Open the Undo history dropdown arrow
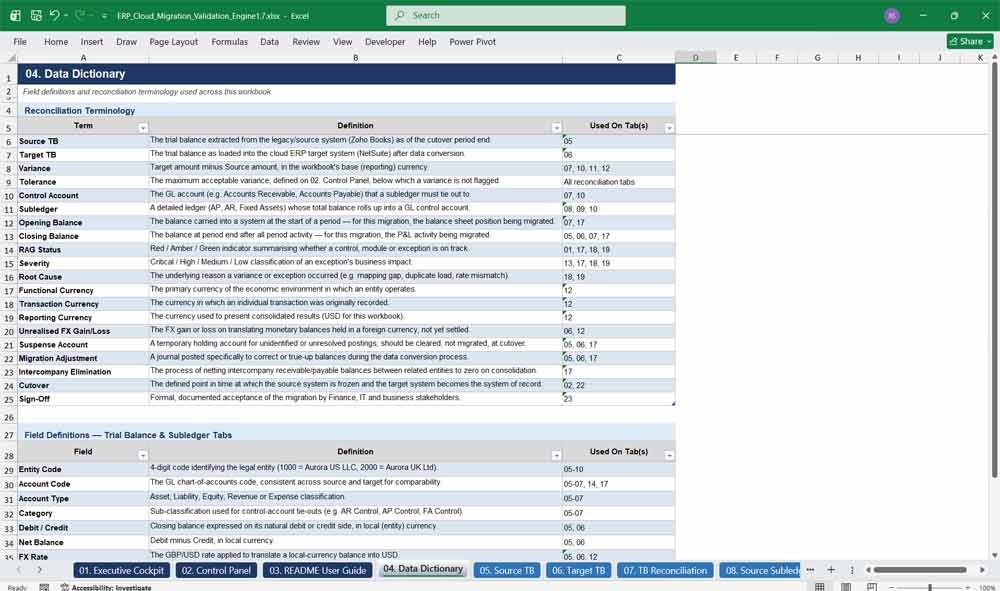The height and width of the screenshot is (591, 1000). [x=66, y=16]
